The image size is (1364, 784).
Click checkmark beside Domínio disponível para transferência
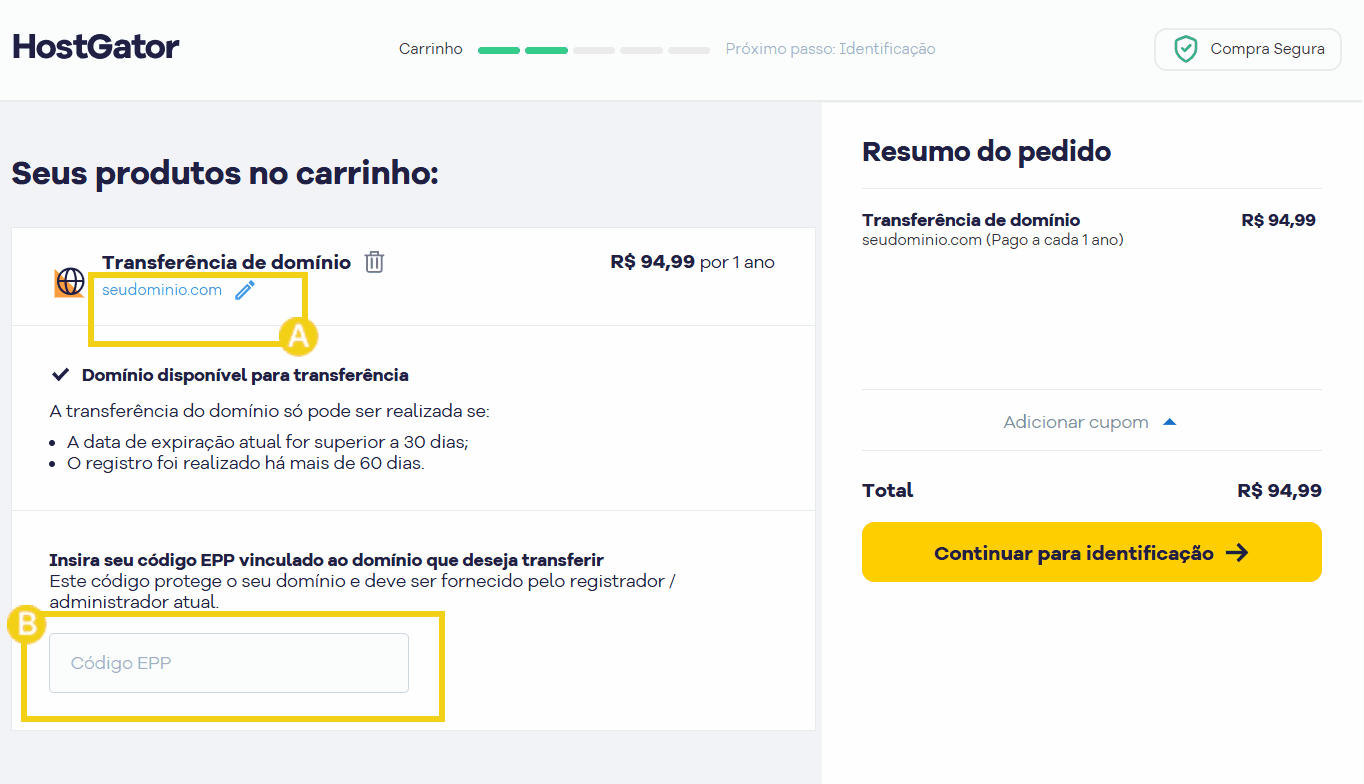point(60,376)
